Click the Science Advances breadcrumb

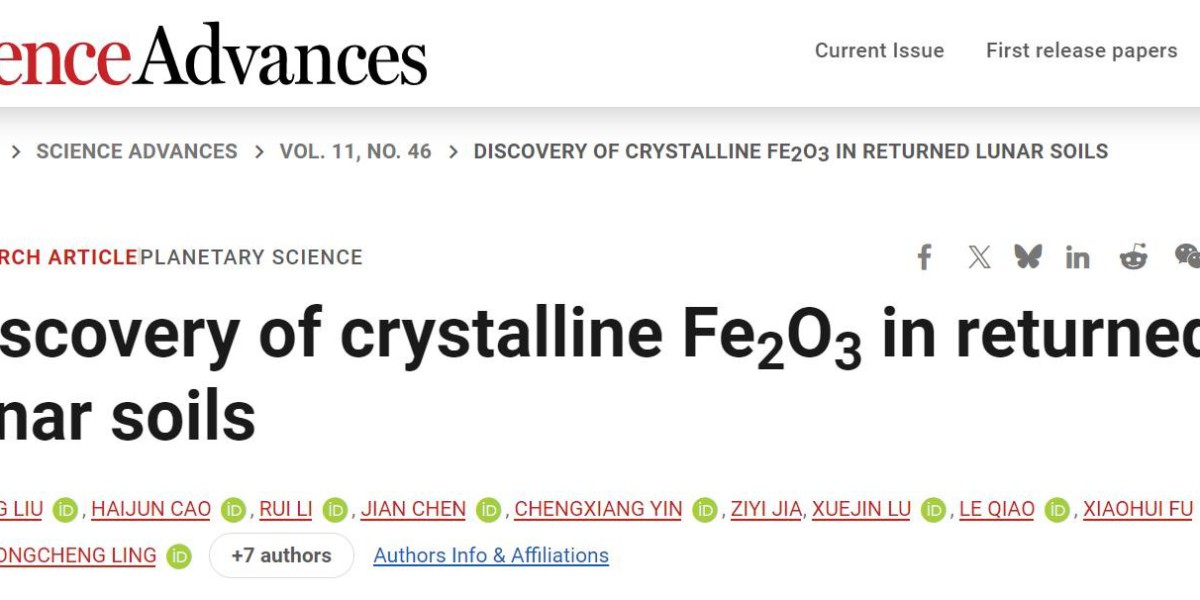pos(137,151)
